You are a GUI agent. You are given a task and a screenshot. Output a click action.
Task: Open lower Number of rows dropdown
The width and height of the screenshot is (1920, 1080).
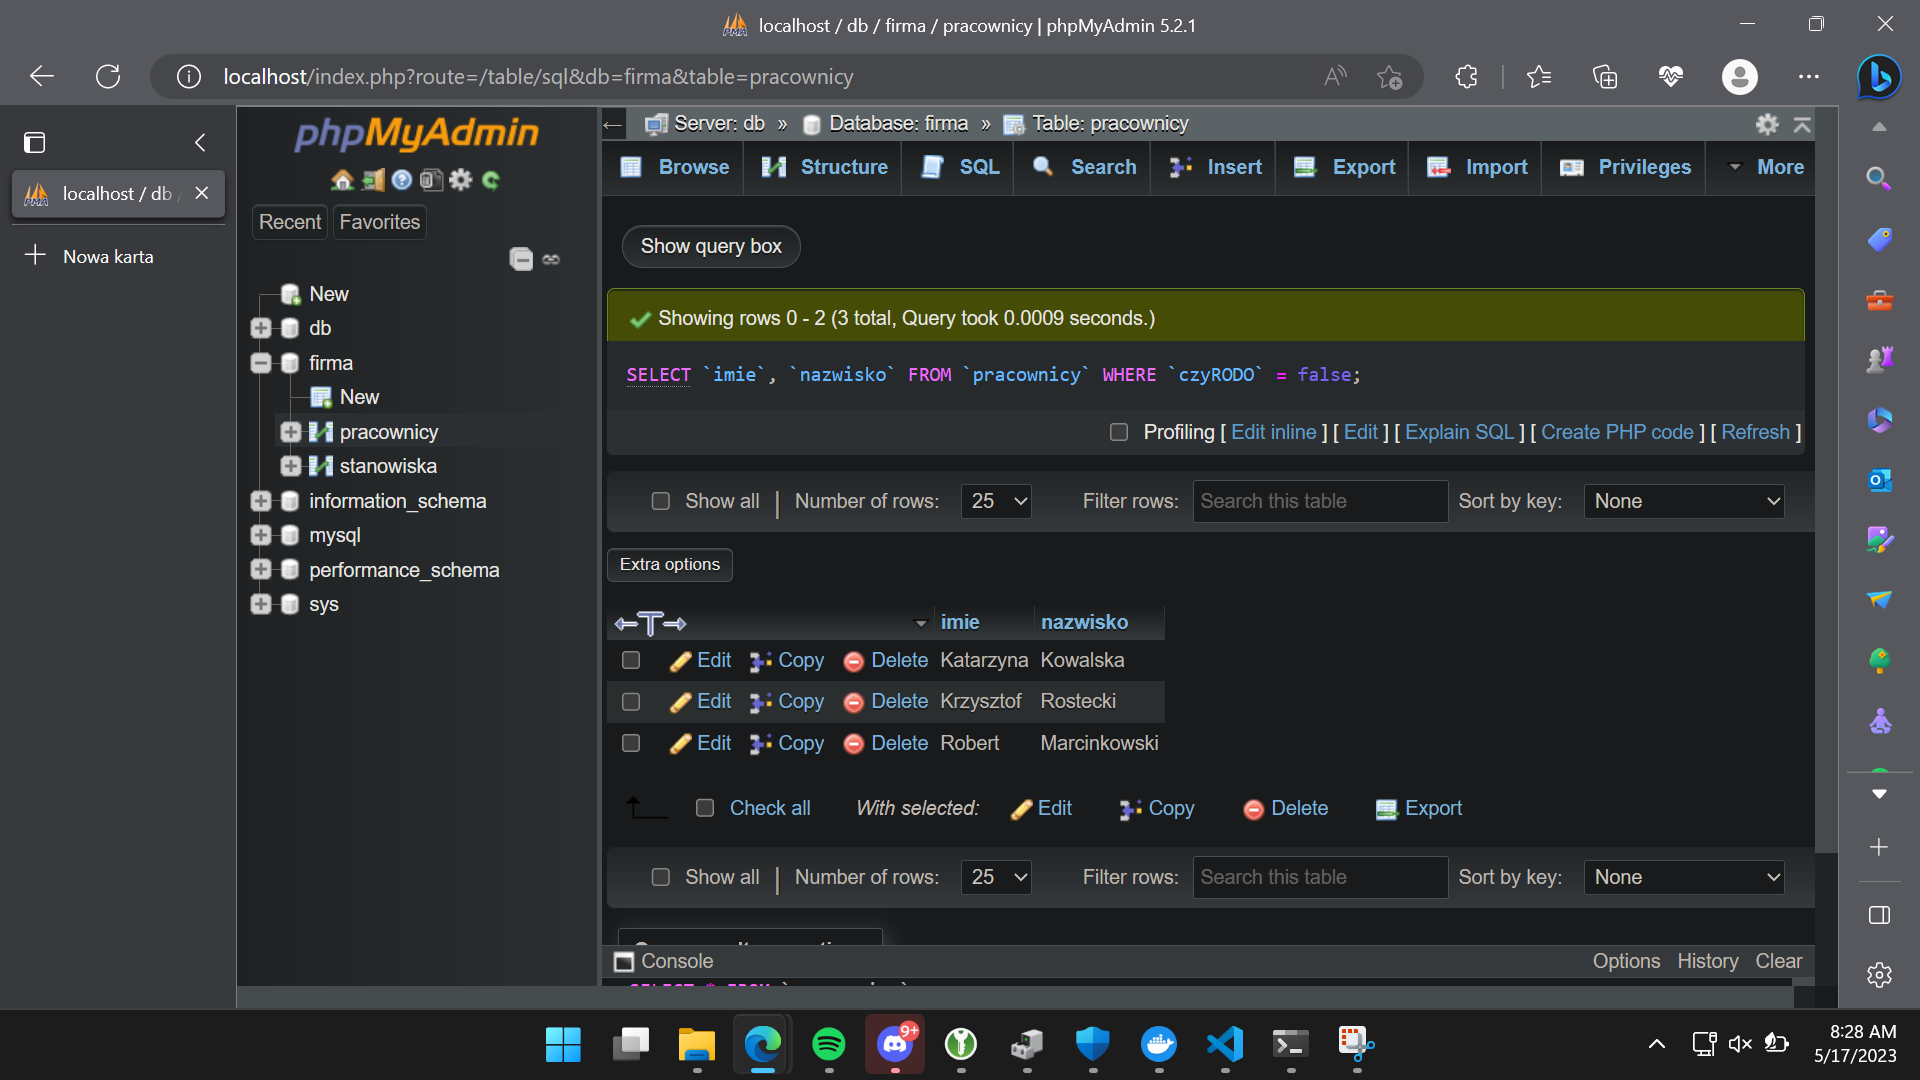pyautogui.click(x=996, y=878)
